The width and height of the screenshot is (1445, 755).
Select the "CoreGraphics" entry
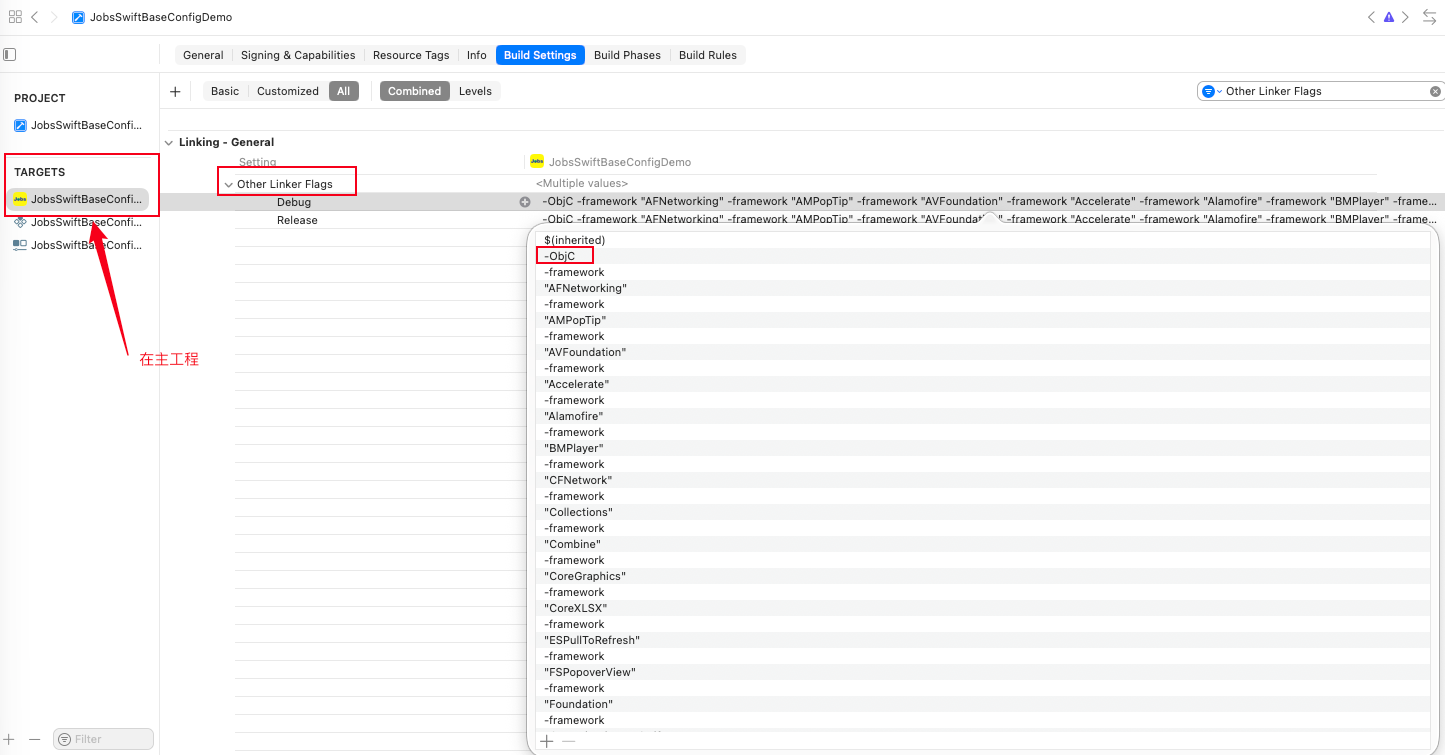(x=585, y=576)
